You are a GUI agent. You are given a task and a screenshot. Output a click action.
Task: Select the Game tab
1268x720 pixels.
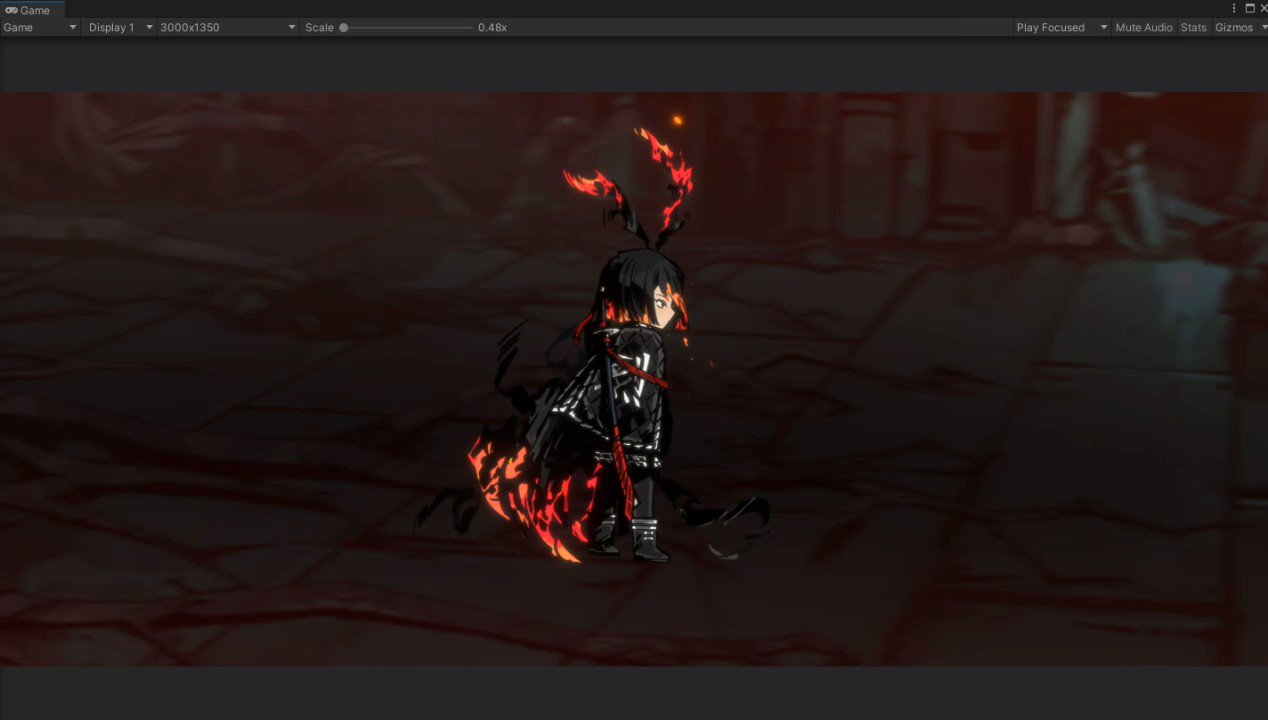click(32, 10)
